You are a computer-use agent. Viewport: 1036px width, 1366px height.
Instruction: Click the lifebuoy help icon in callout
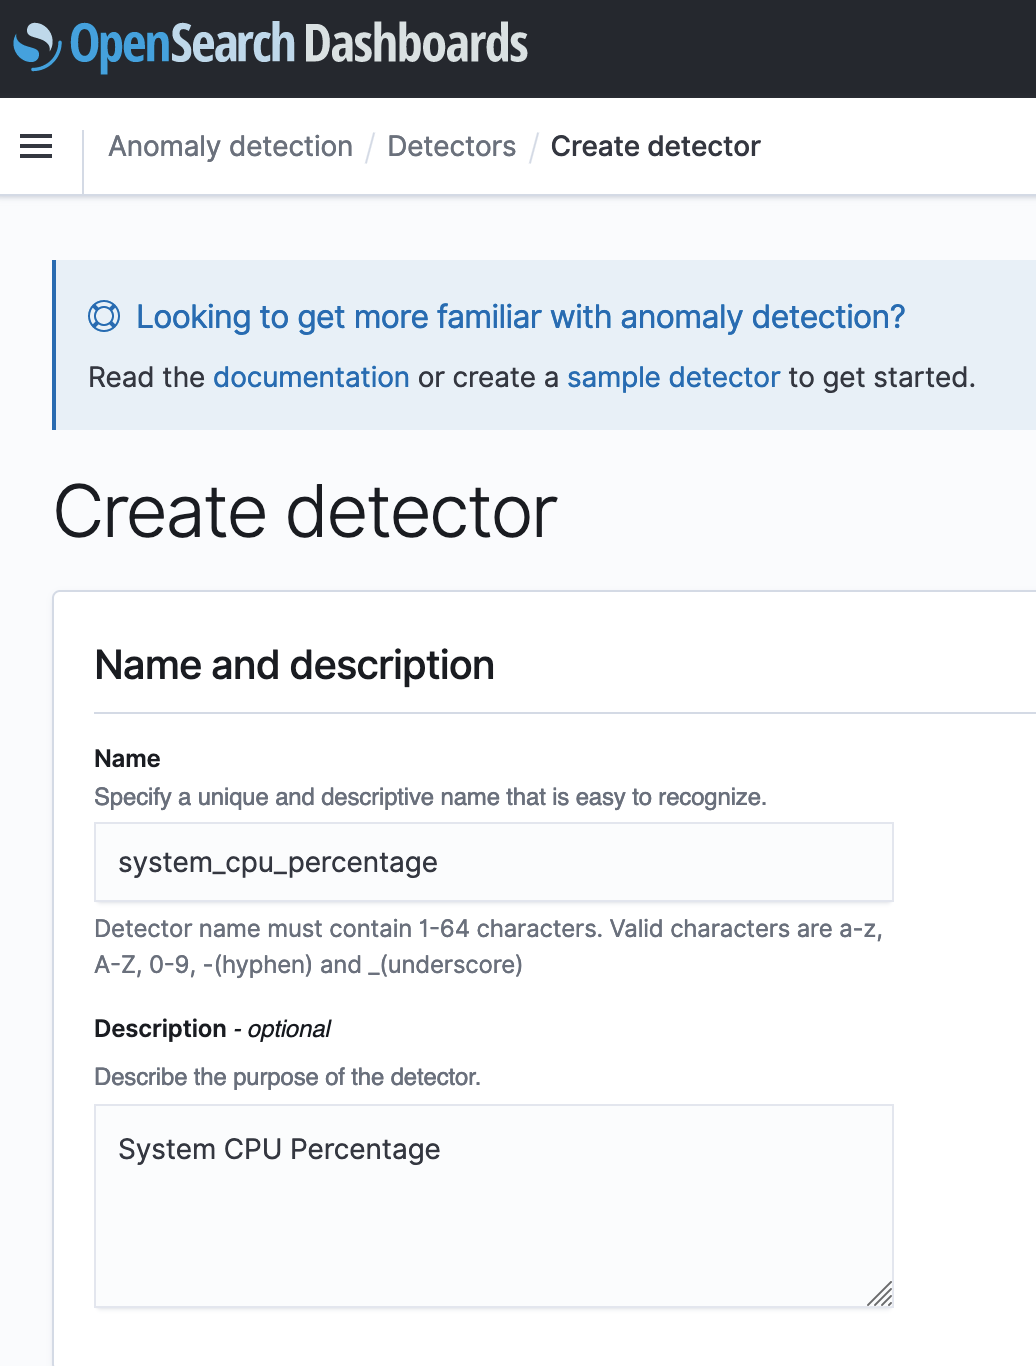click(104, 316)
